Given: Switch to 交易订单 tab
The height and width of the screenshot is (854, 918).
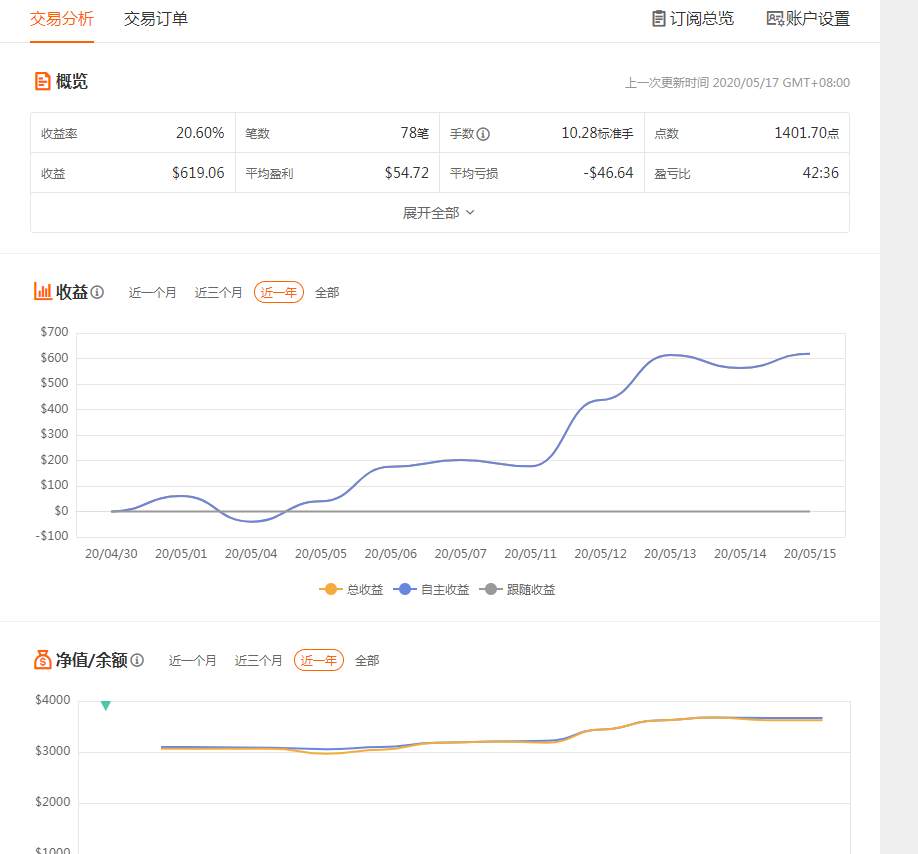Looking at the screenshot, I should click(156, 19).
